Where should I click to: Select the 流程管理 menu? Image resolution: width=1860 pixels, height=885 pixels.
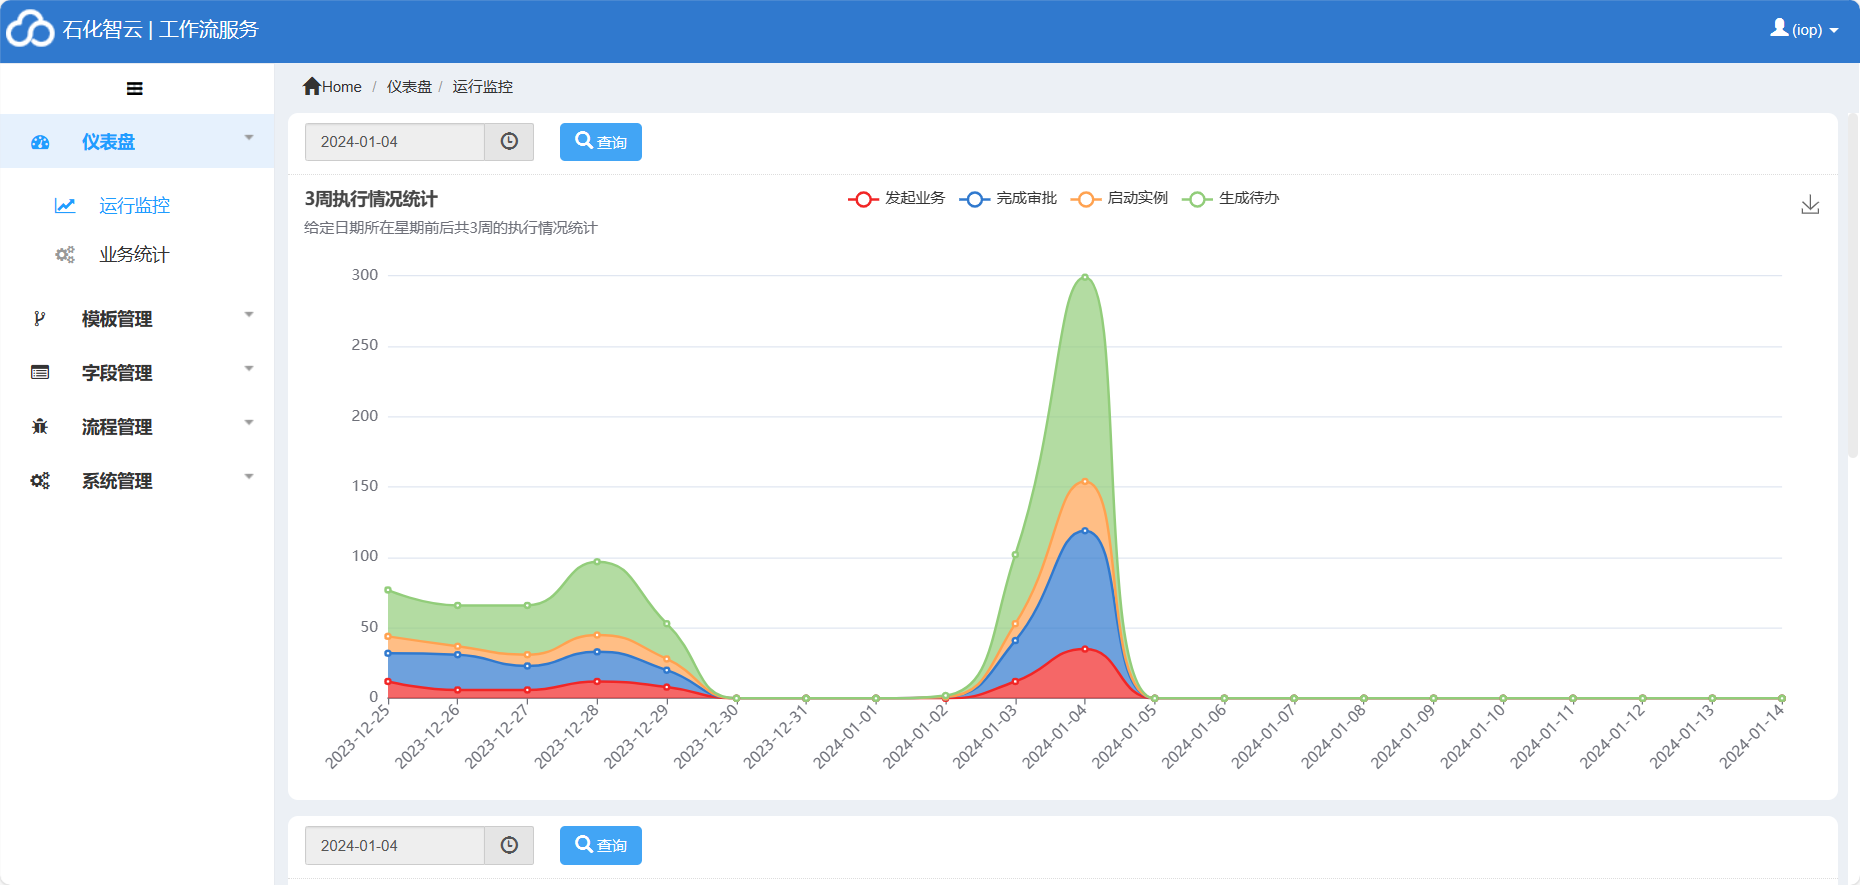(117, 427)
